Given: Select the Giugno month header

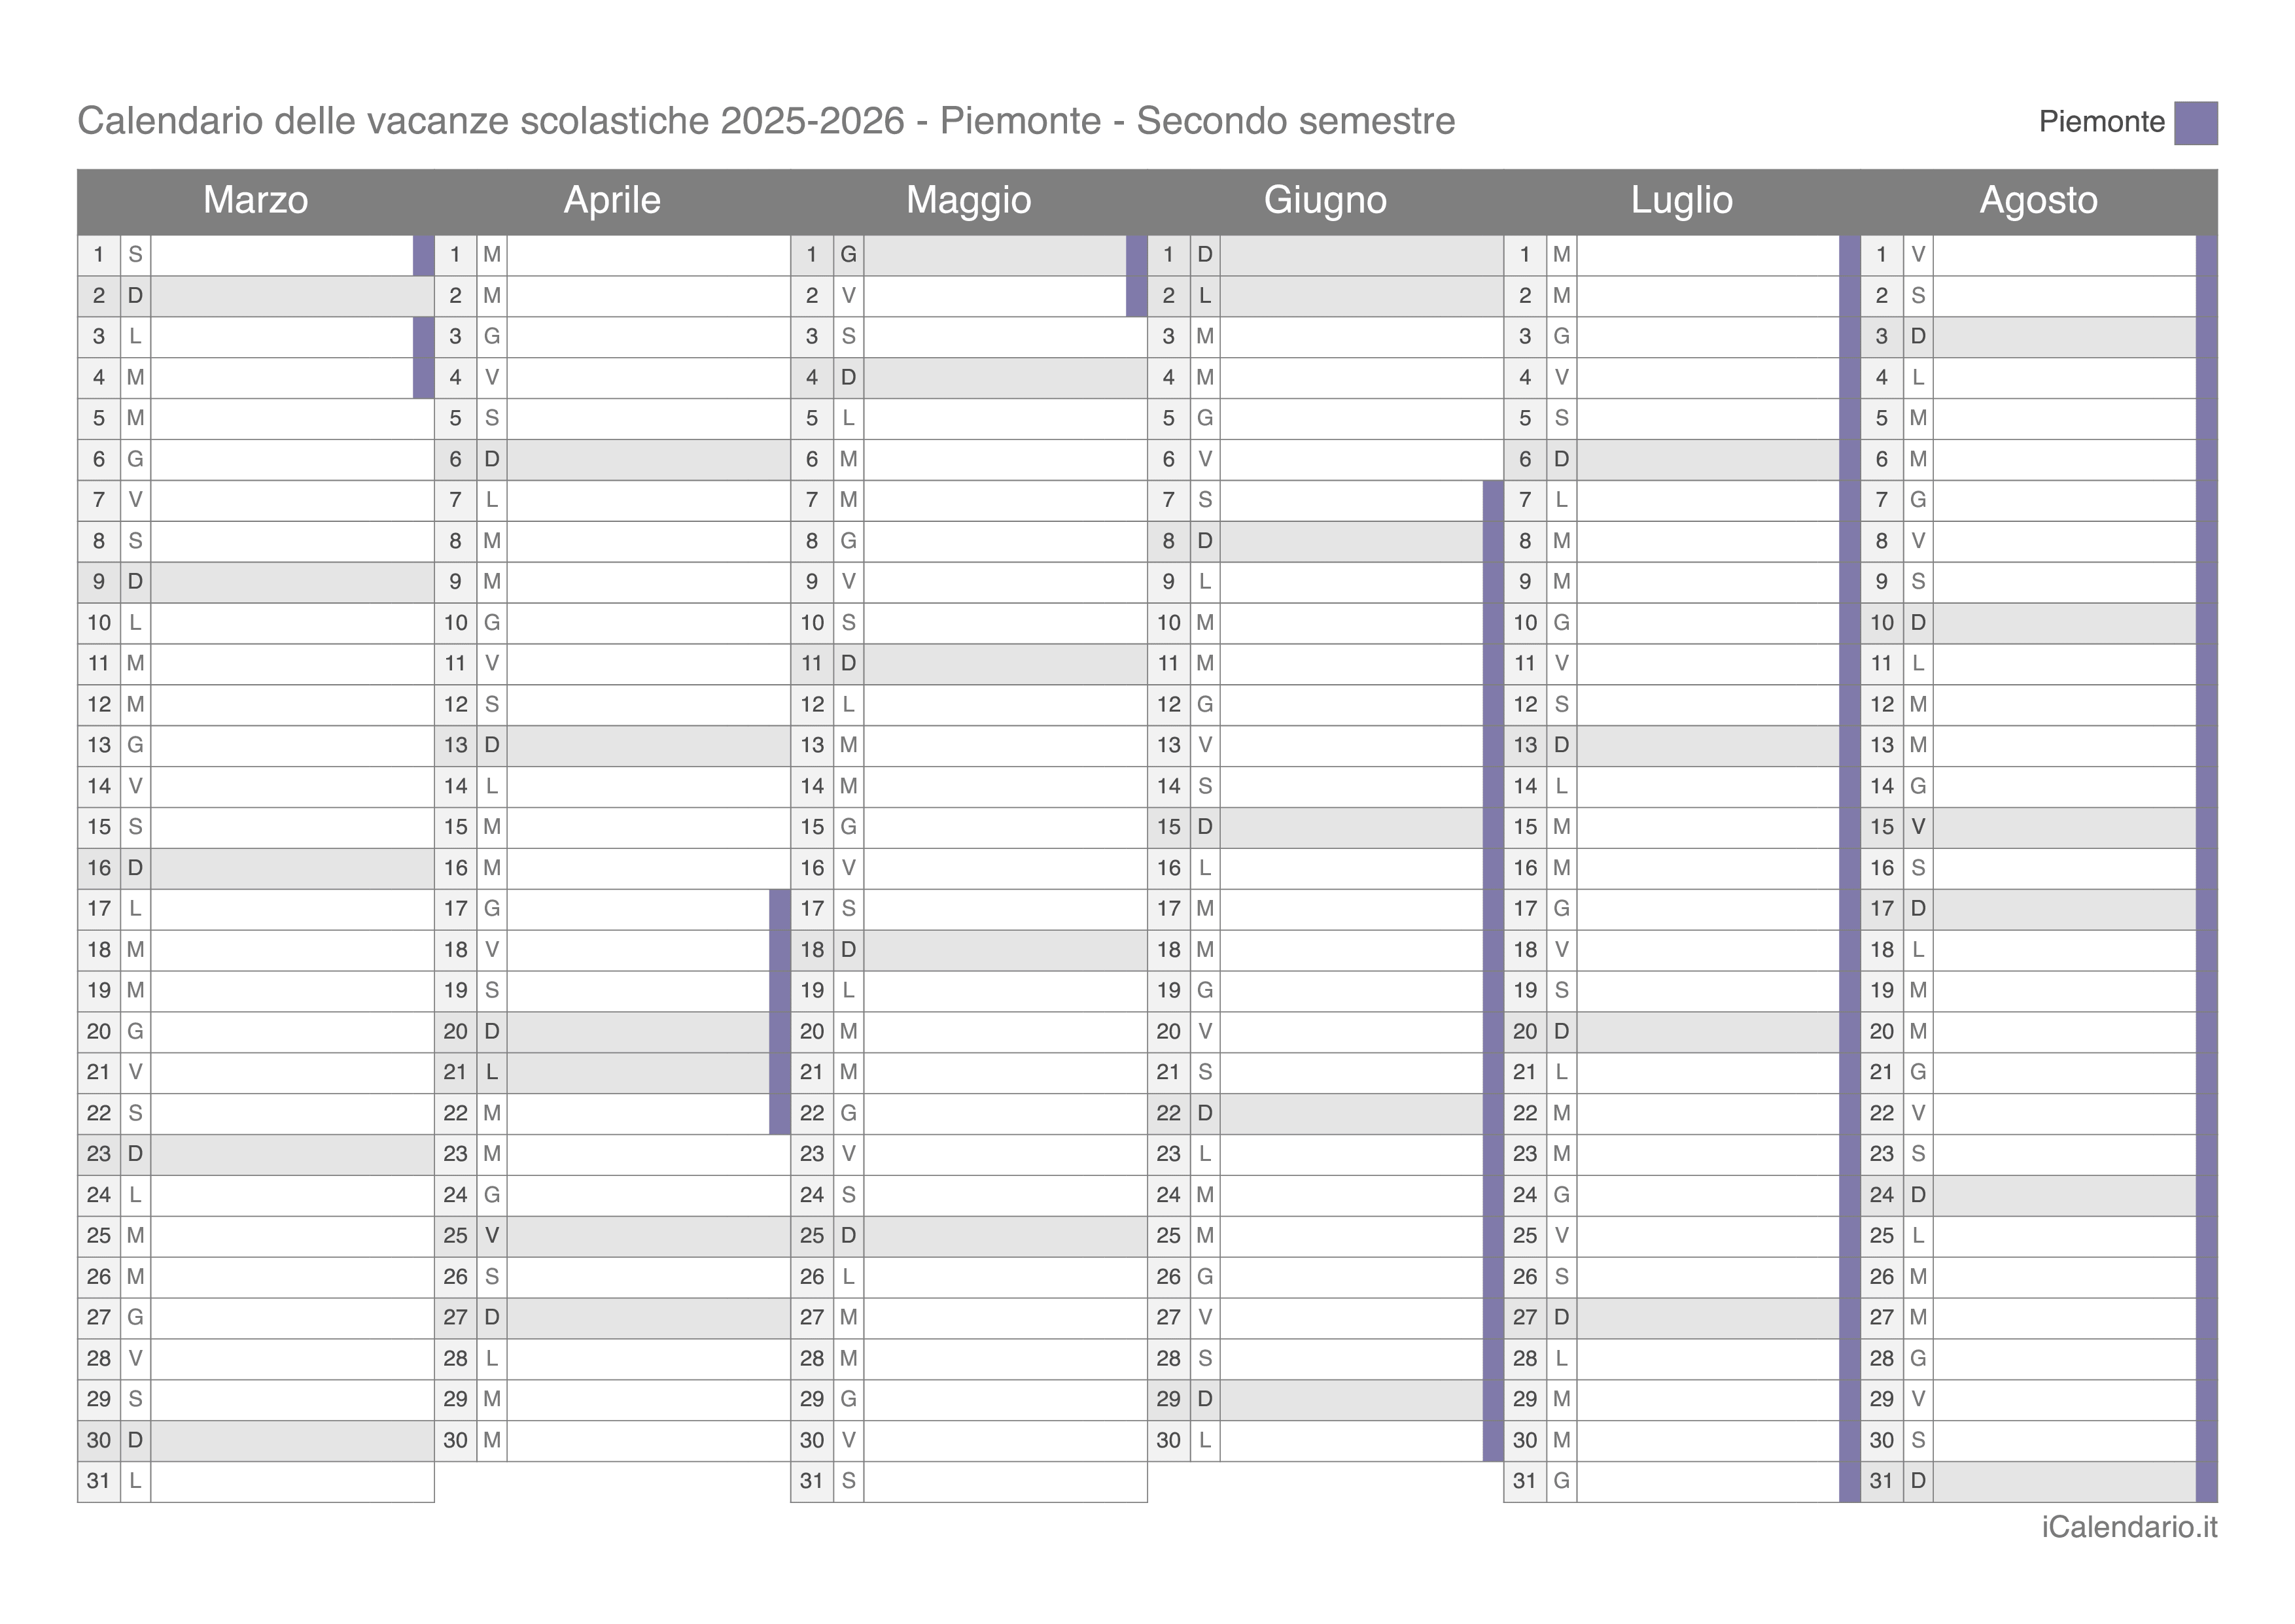Looking at the screenshot, I should (x=1325, y=201).
